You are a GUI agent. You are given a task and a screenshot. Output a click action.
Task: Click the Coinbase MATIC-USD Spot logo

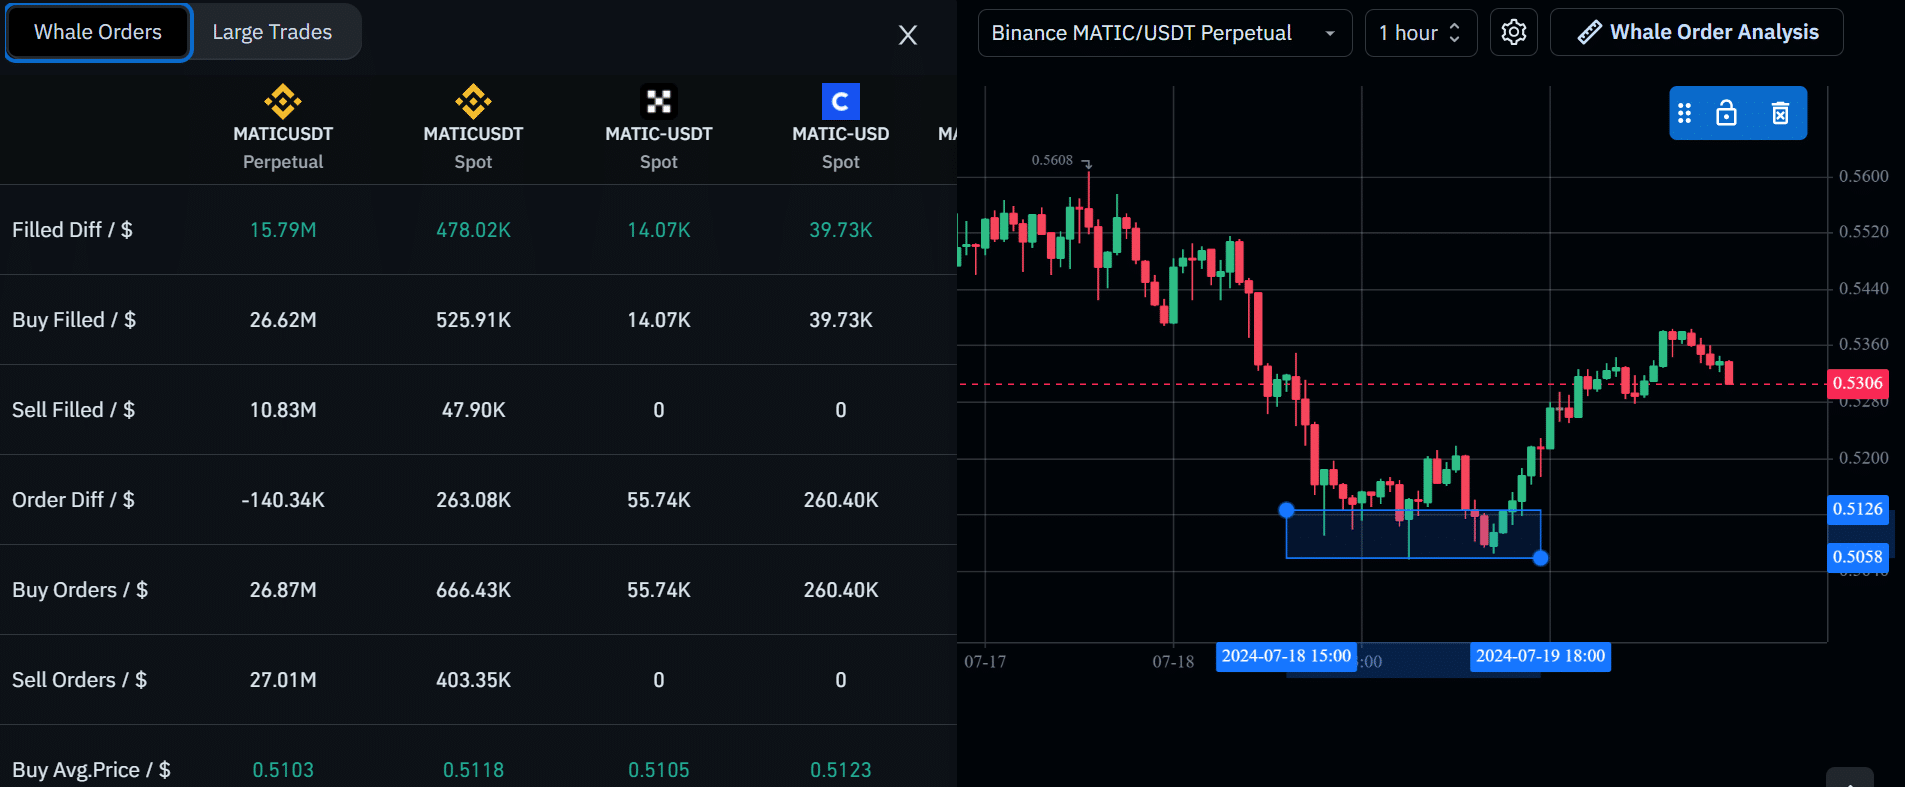tap(841, 101)
